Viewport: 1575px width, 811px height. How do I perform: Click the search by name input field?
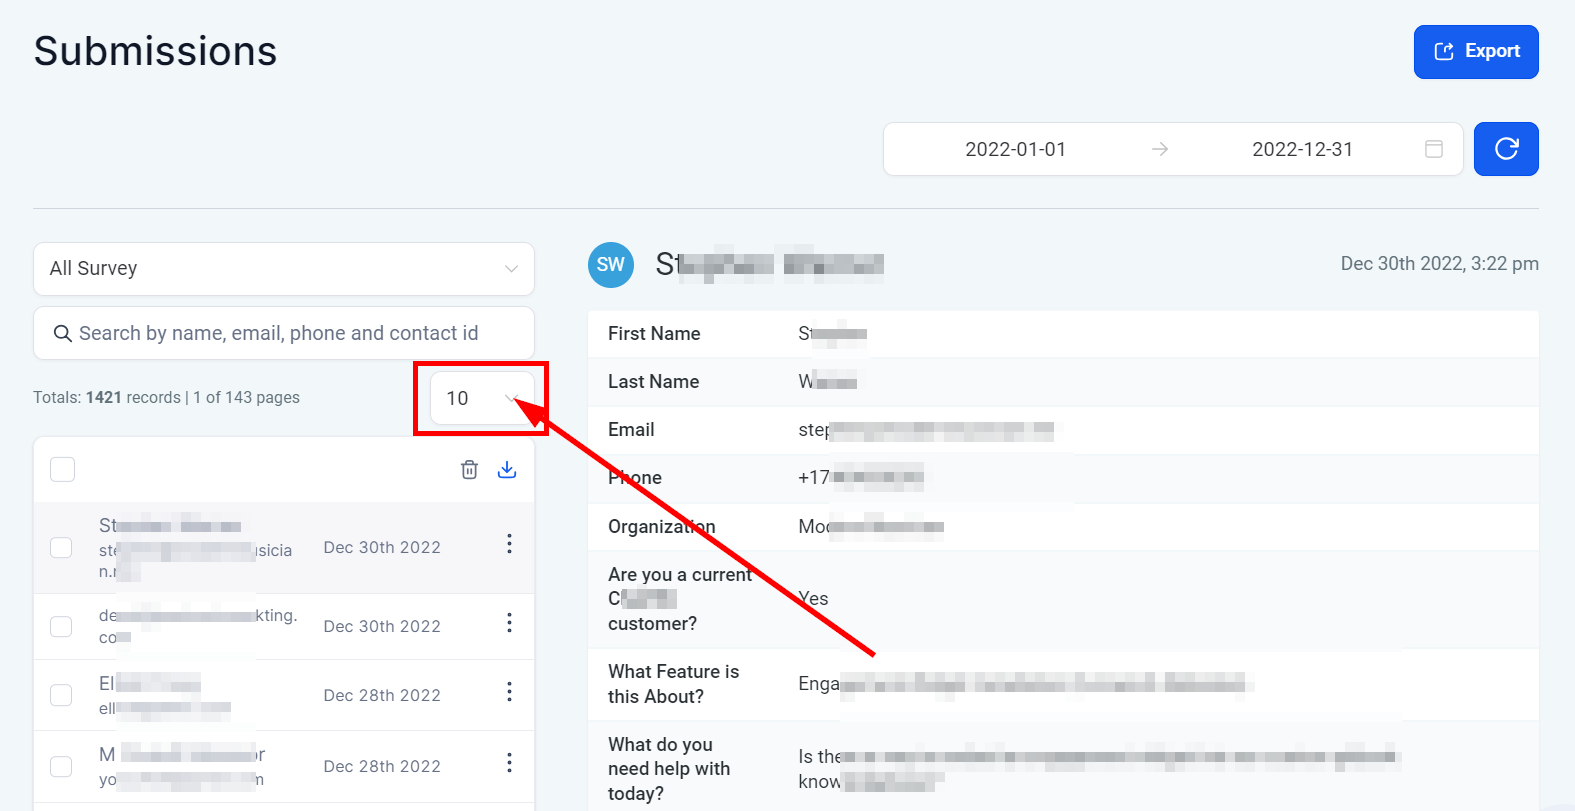284,333
